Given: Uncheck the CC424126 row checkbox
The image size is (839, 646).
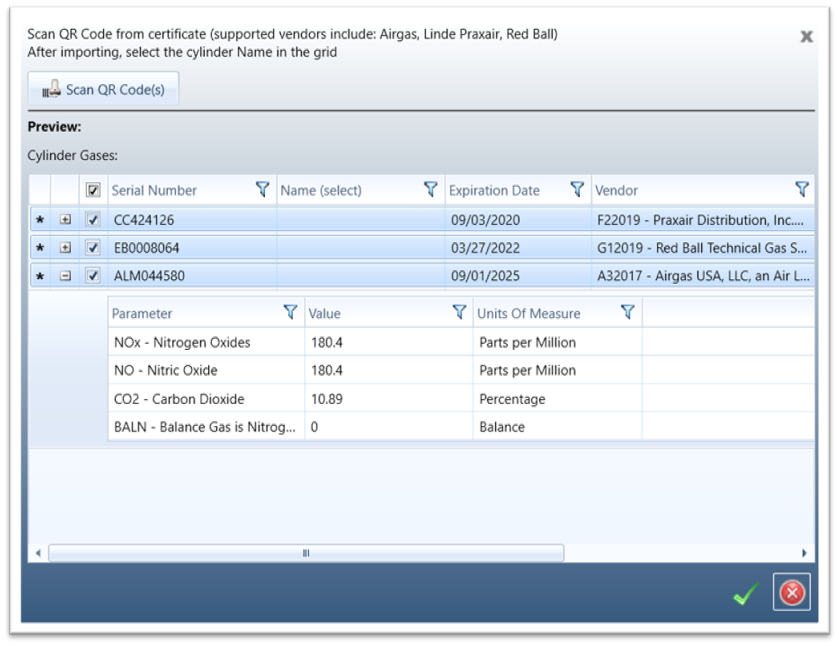Looking at the screenshot, I should point(93,219).
